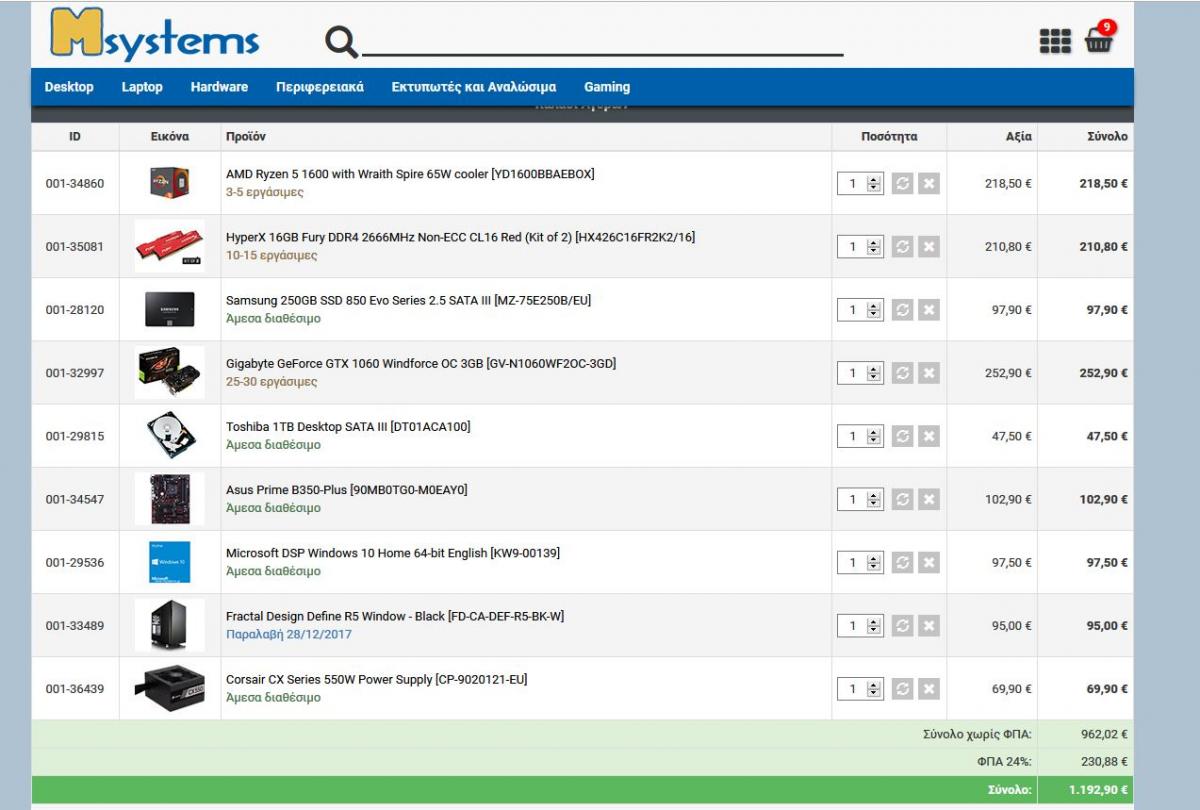The width and height of the screenshot is (1200, 810).
Task: Click quantity stepper for Toshiba 1TB
Action: (874, 436)
